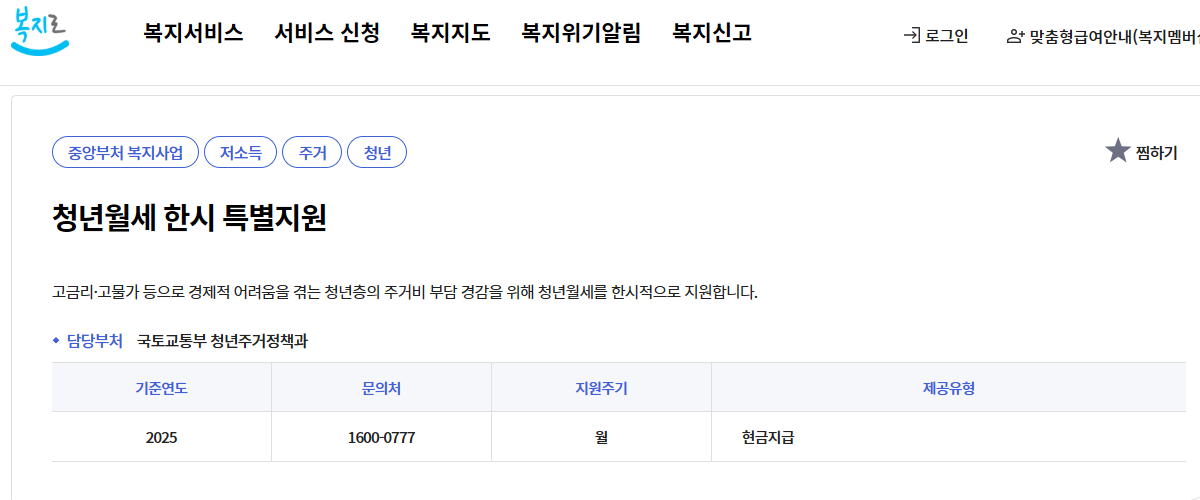This screenshot has height=500, width=1200.
Task: Click the 제공유형 column header
Action: [x=948, y=388]
